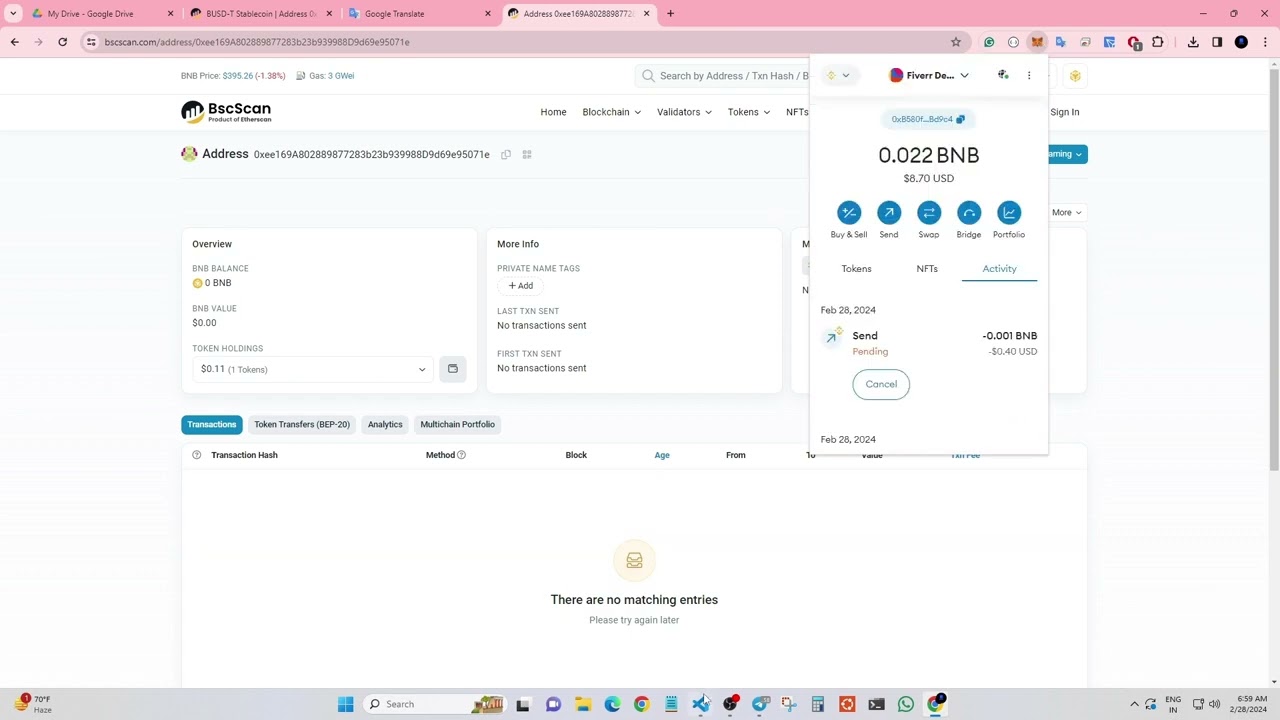Open tab search dropdown arrow
This screenshot has height=720, width=1280.
[13, 14]
